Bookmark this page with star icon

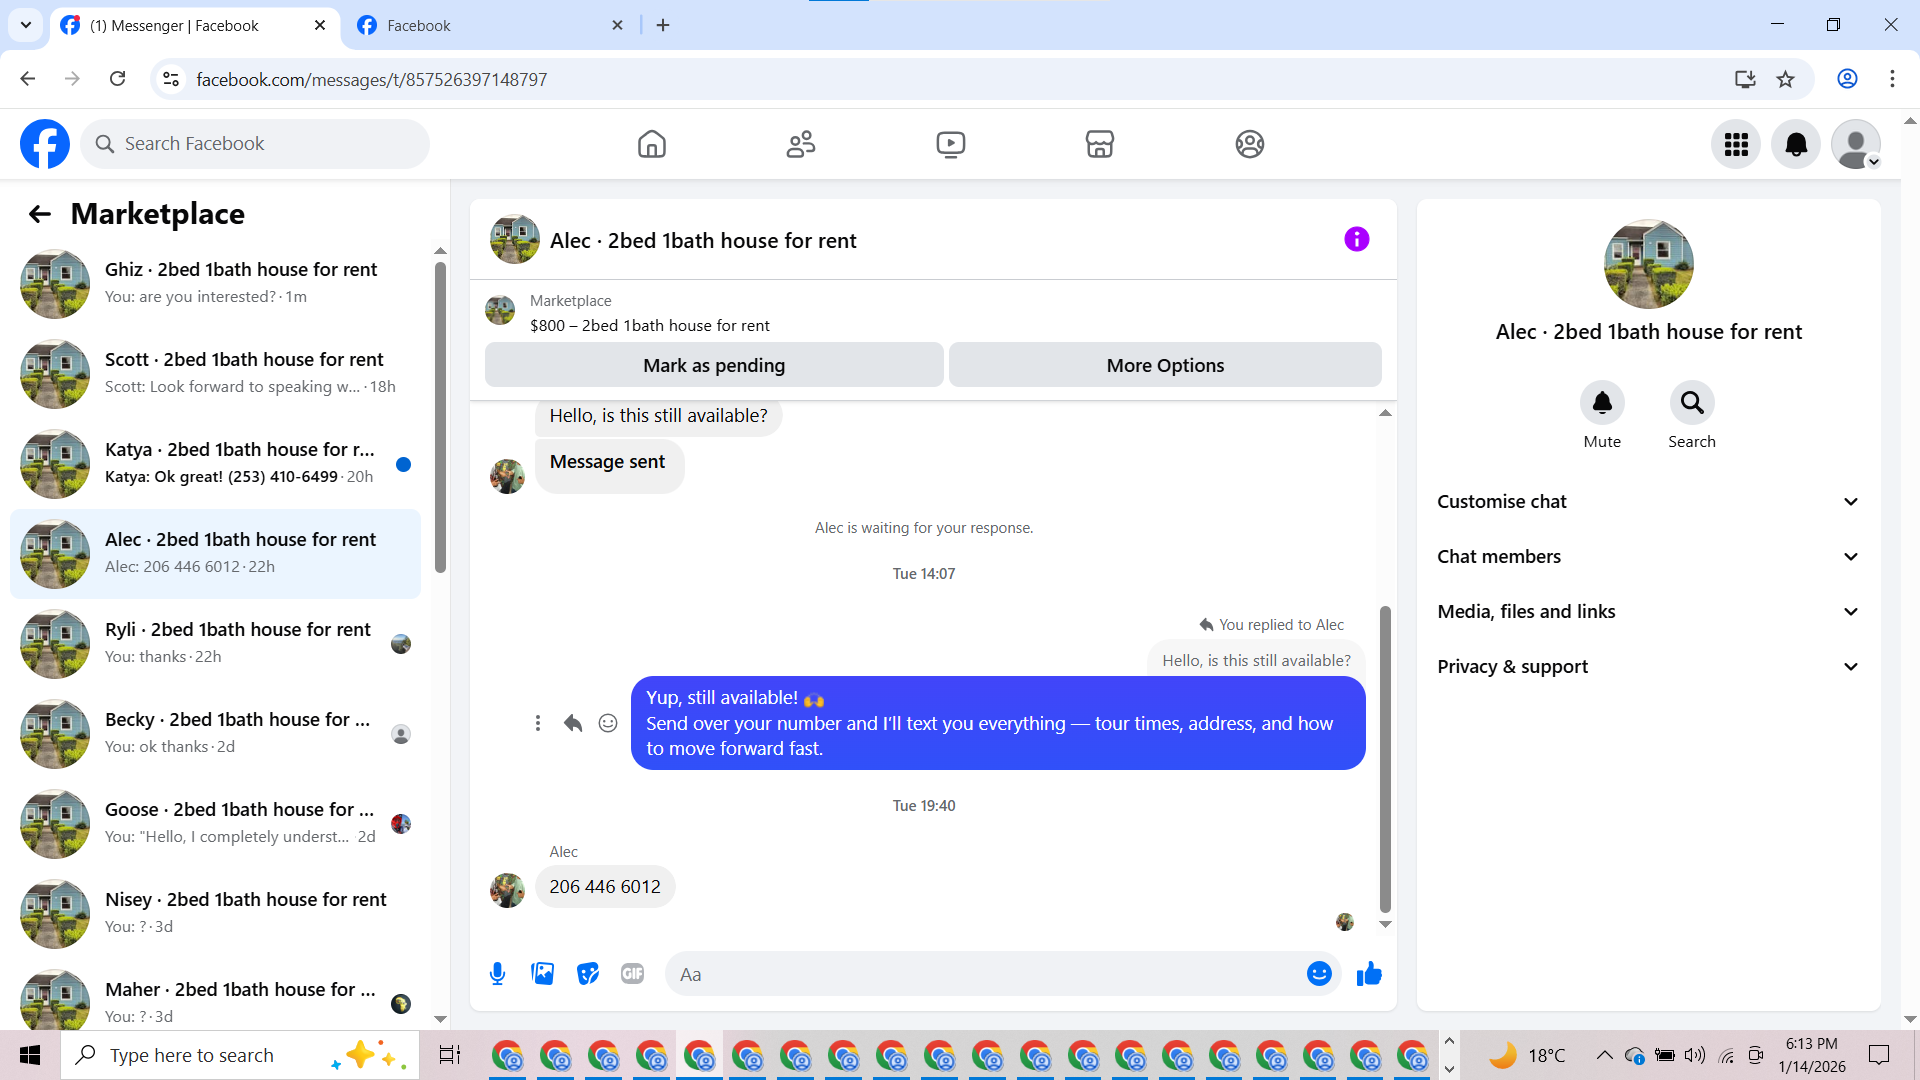tap(1786, 79)
